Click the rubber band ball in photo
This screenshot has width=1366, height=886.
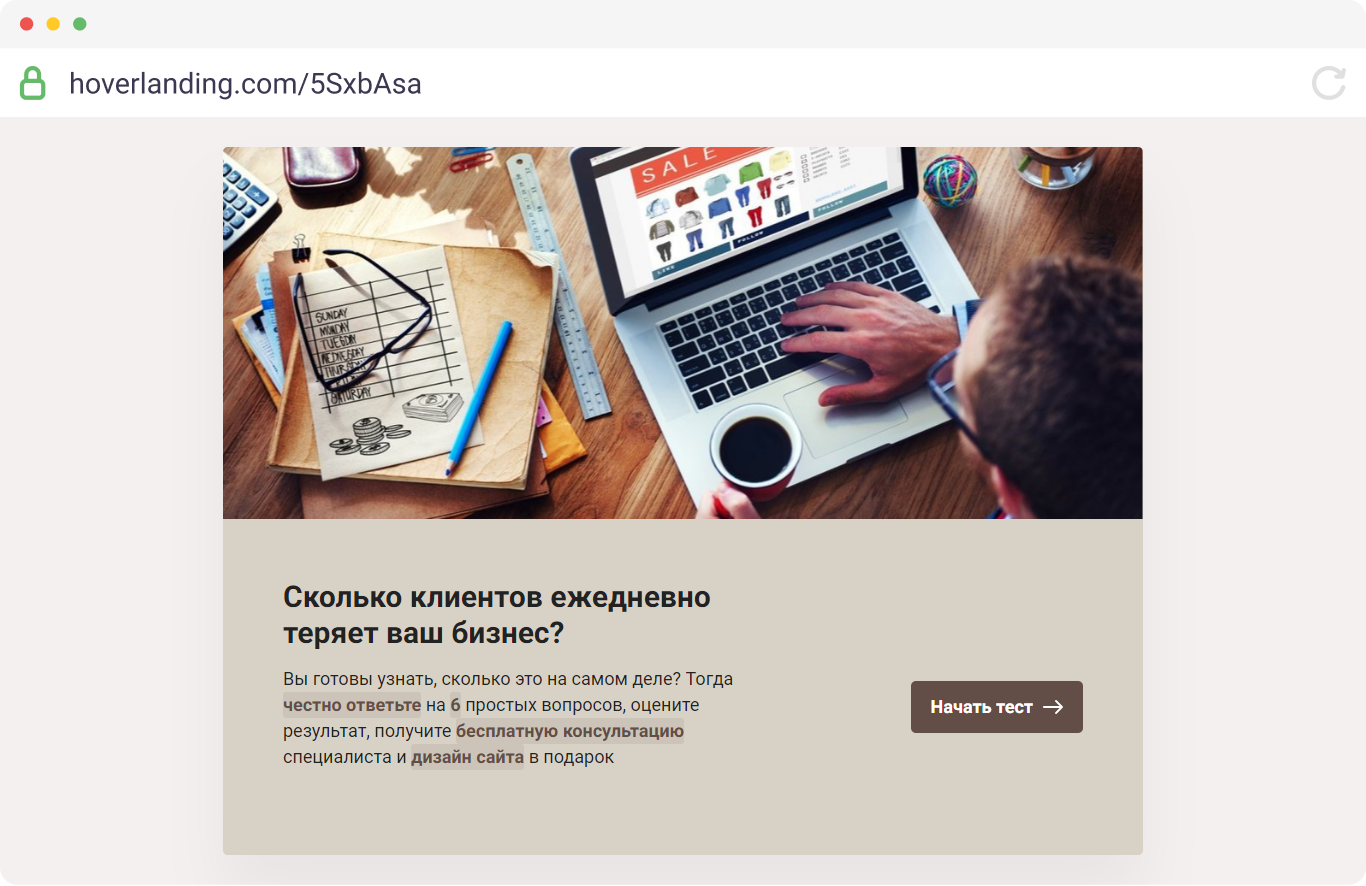[x=949, y=180]
